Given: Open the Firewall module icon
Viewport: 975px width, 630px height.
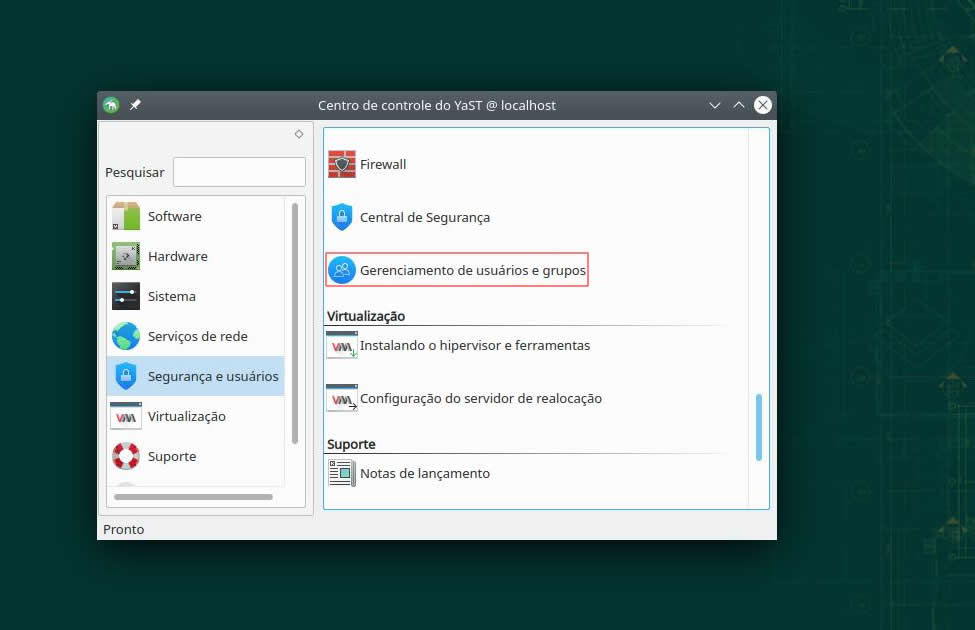Looking at the screenshot, I should [342, 164].
